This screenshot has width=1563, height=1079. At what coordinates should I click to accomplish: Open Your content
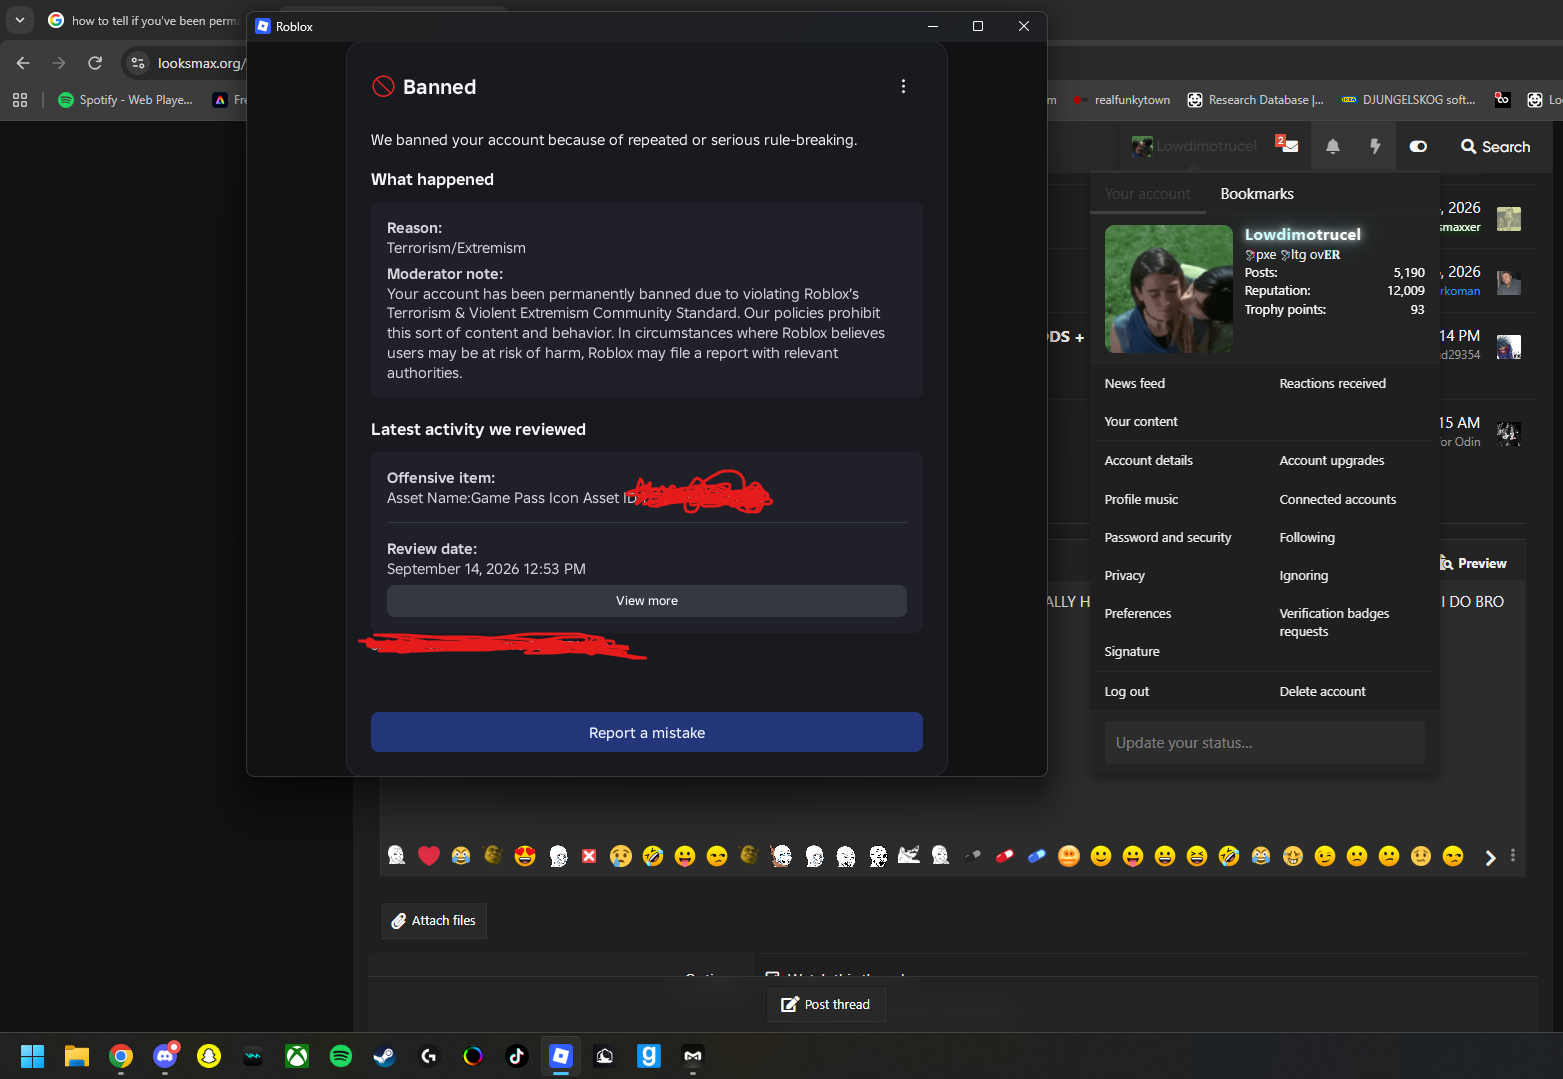coord(1141,421)
